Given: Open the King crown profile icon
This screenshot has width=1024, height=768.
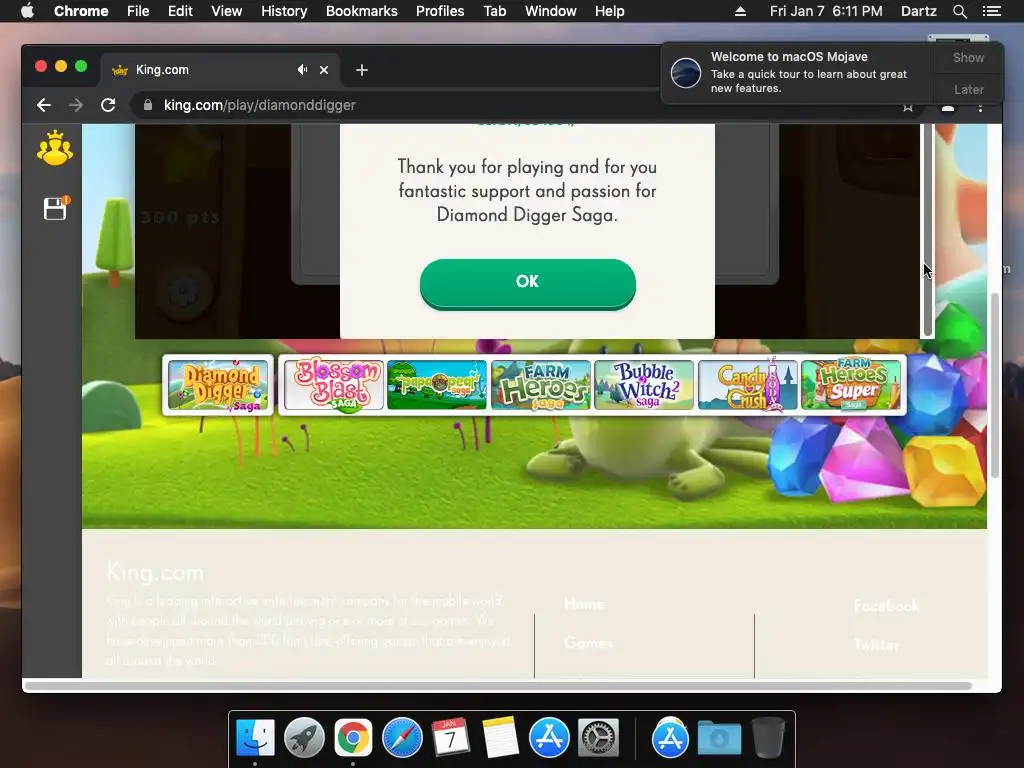Looking at the screenshot, I should click(x=55, y=148).
